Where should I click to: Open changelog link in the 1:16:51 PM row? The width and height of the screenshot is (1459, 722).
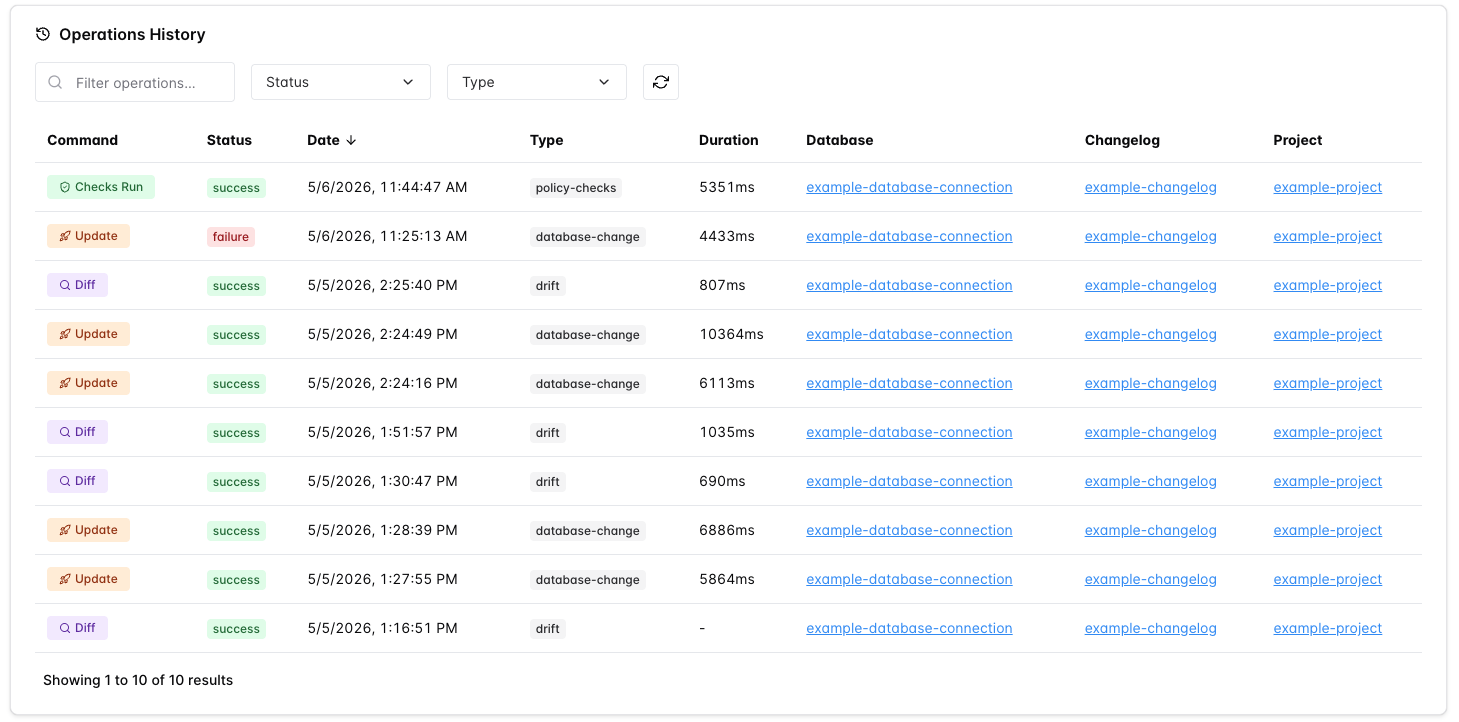[x=1151, y=628]
